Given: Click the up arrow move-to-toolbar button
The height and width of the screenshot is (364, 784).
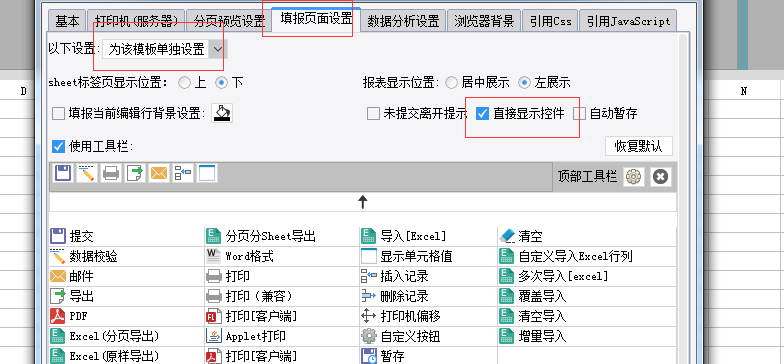Looking at the screenshot, I should point(363,202).
